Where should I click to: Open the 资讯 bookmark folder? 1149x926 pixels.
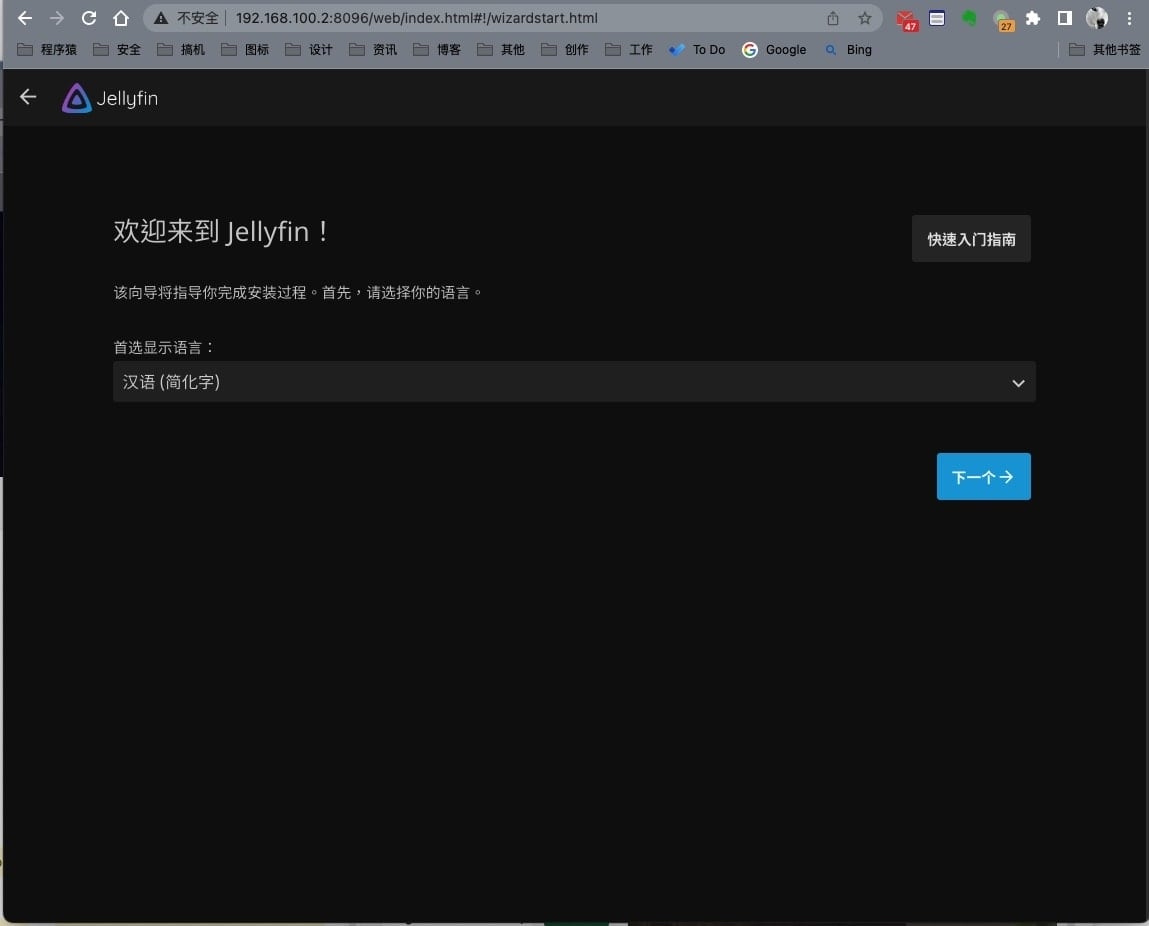click(x=373, y=50)
